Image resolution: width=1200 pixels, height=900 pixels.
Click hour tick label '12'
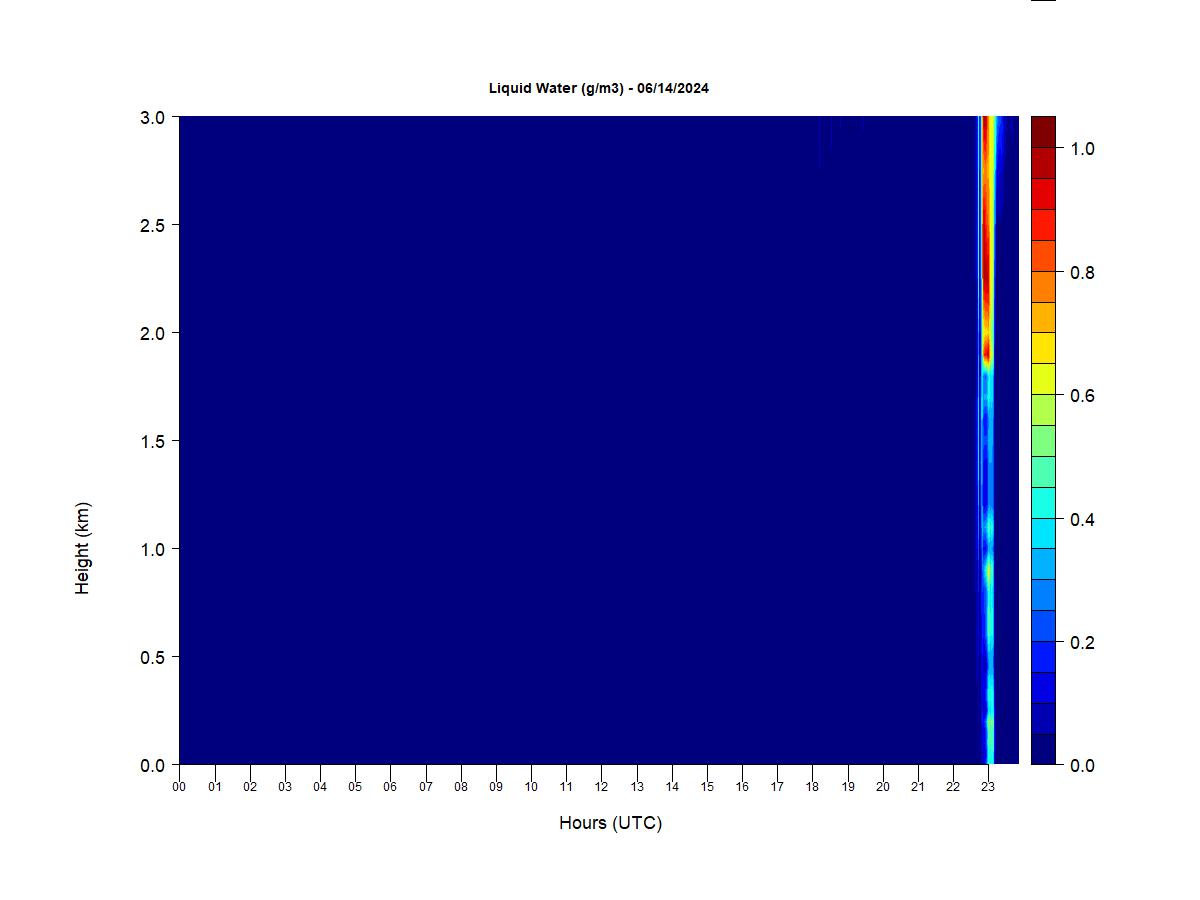coord(601,786)
